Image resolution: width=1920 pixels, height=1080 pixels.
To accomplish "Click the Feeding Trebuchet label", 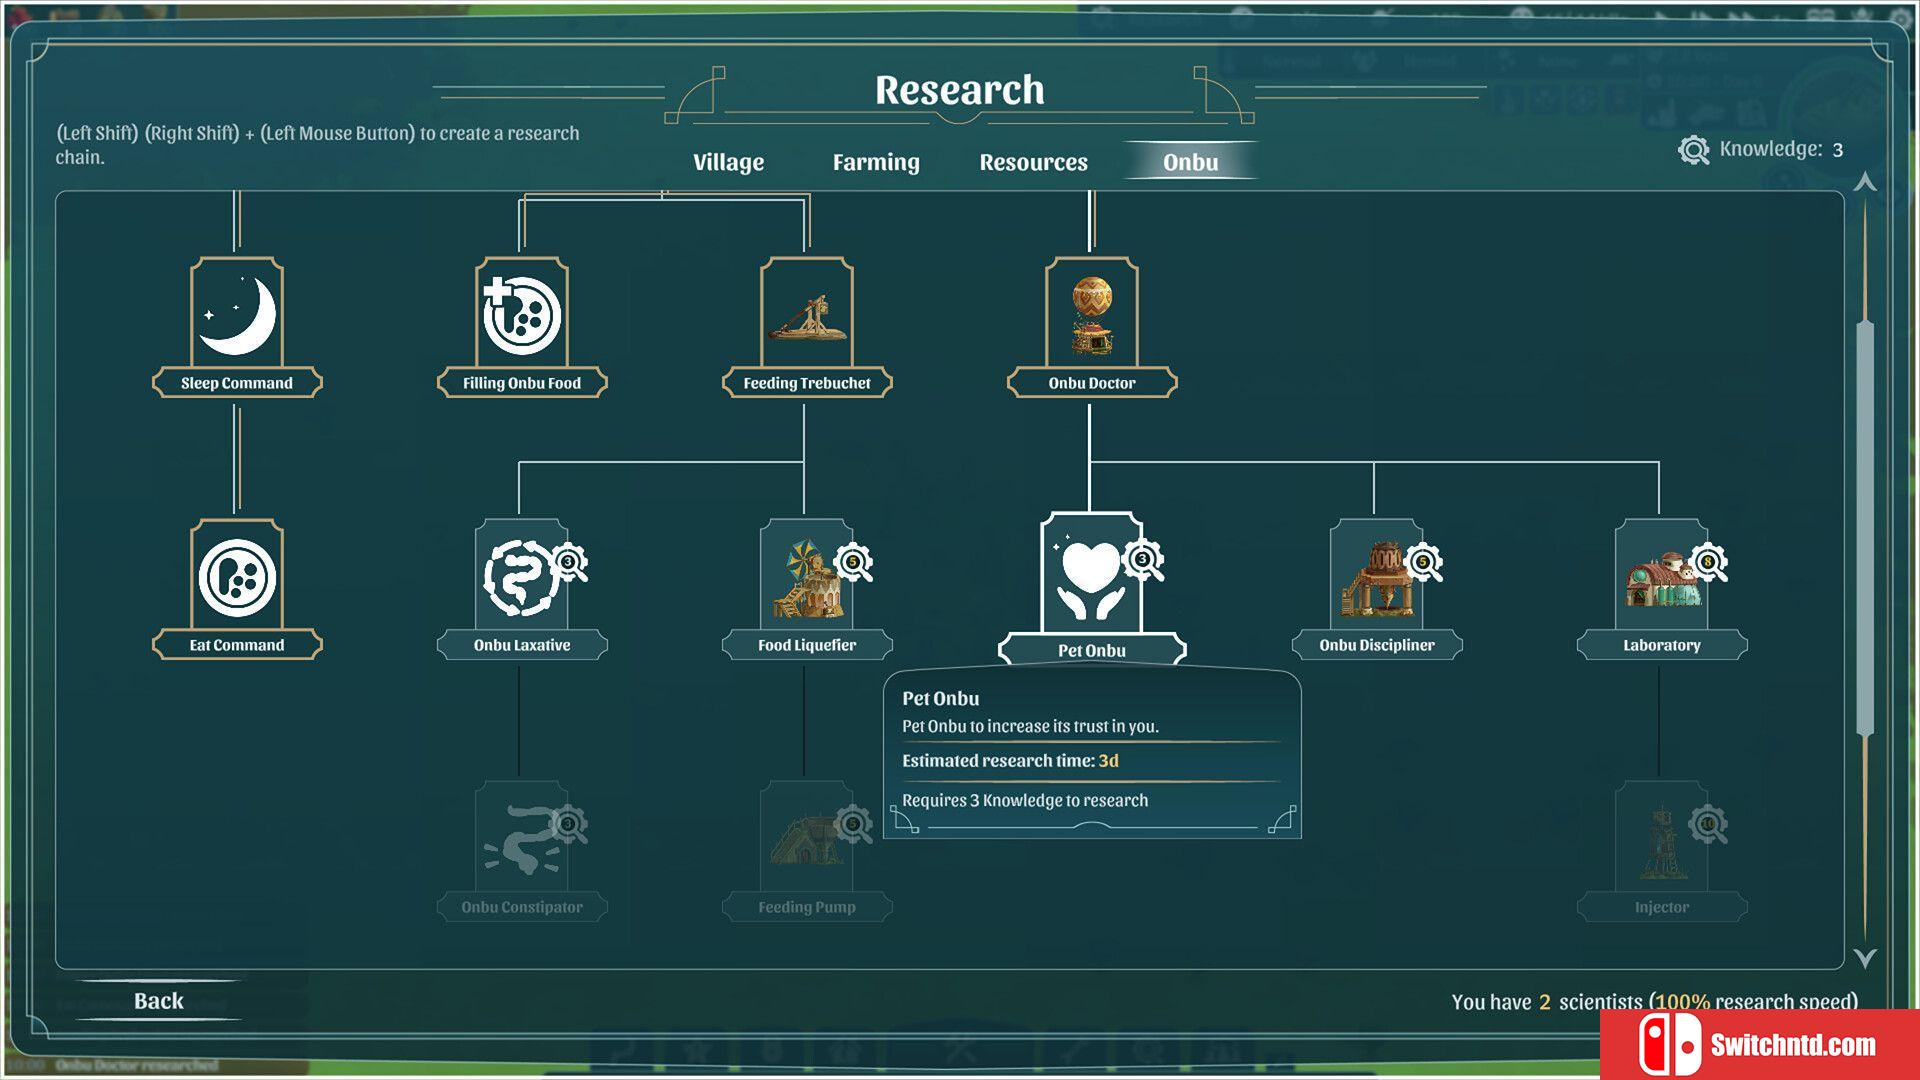I will click(807, 383).
